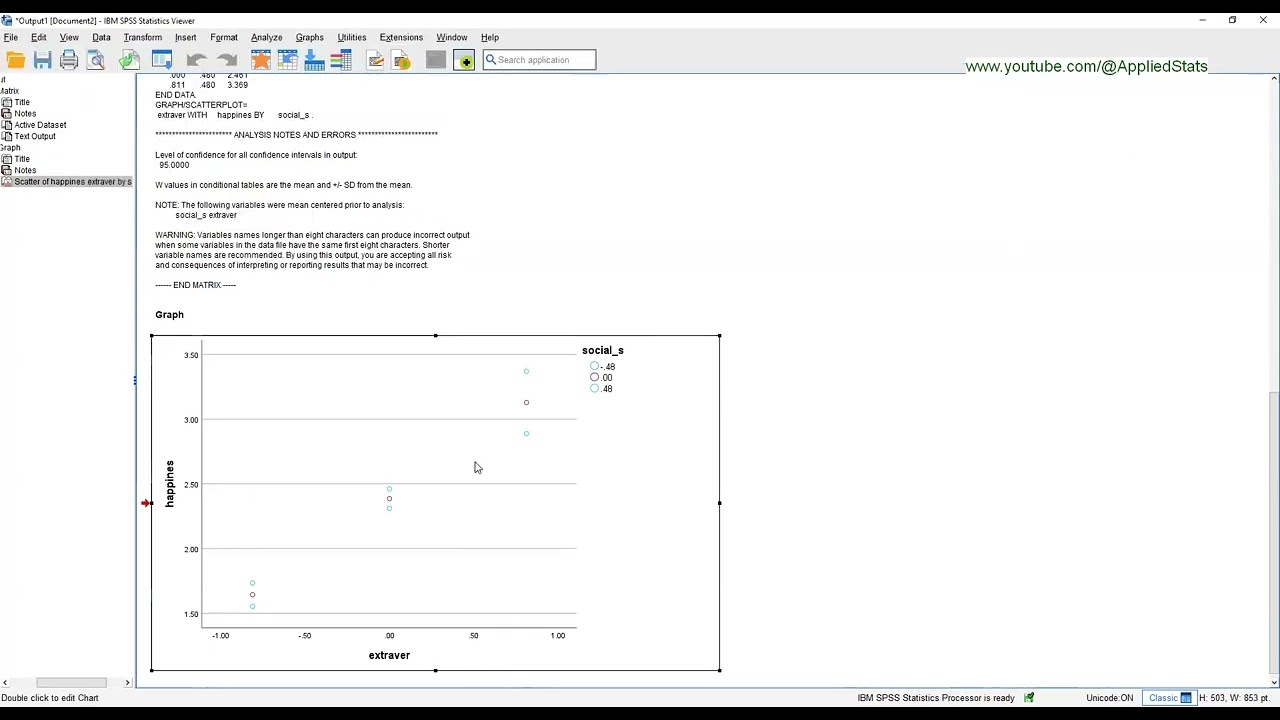Open the Recall recent dialogs icon

(162, 60)
